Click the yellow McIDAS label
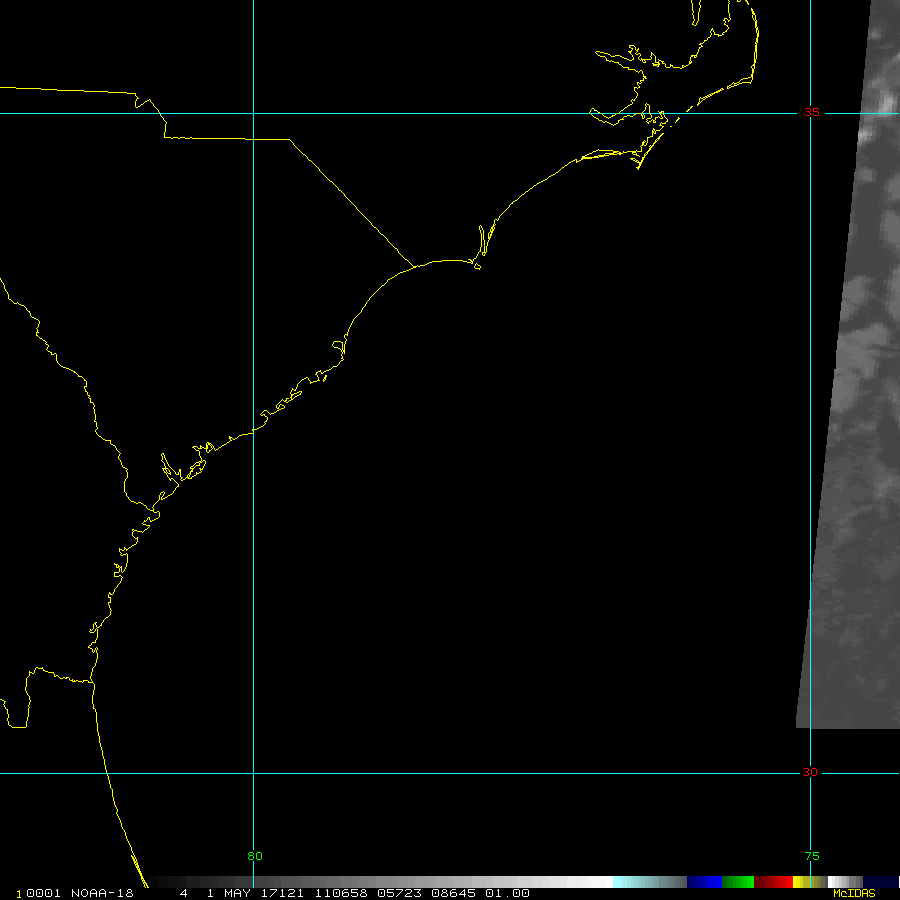Screen dimensions: 900x900 [854, 893]
